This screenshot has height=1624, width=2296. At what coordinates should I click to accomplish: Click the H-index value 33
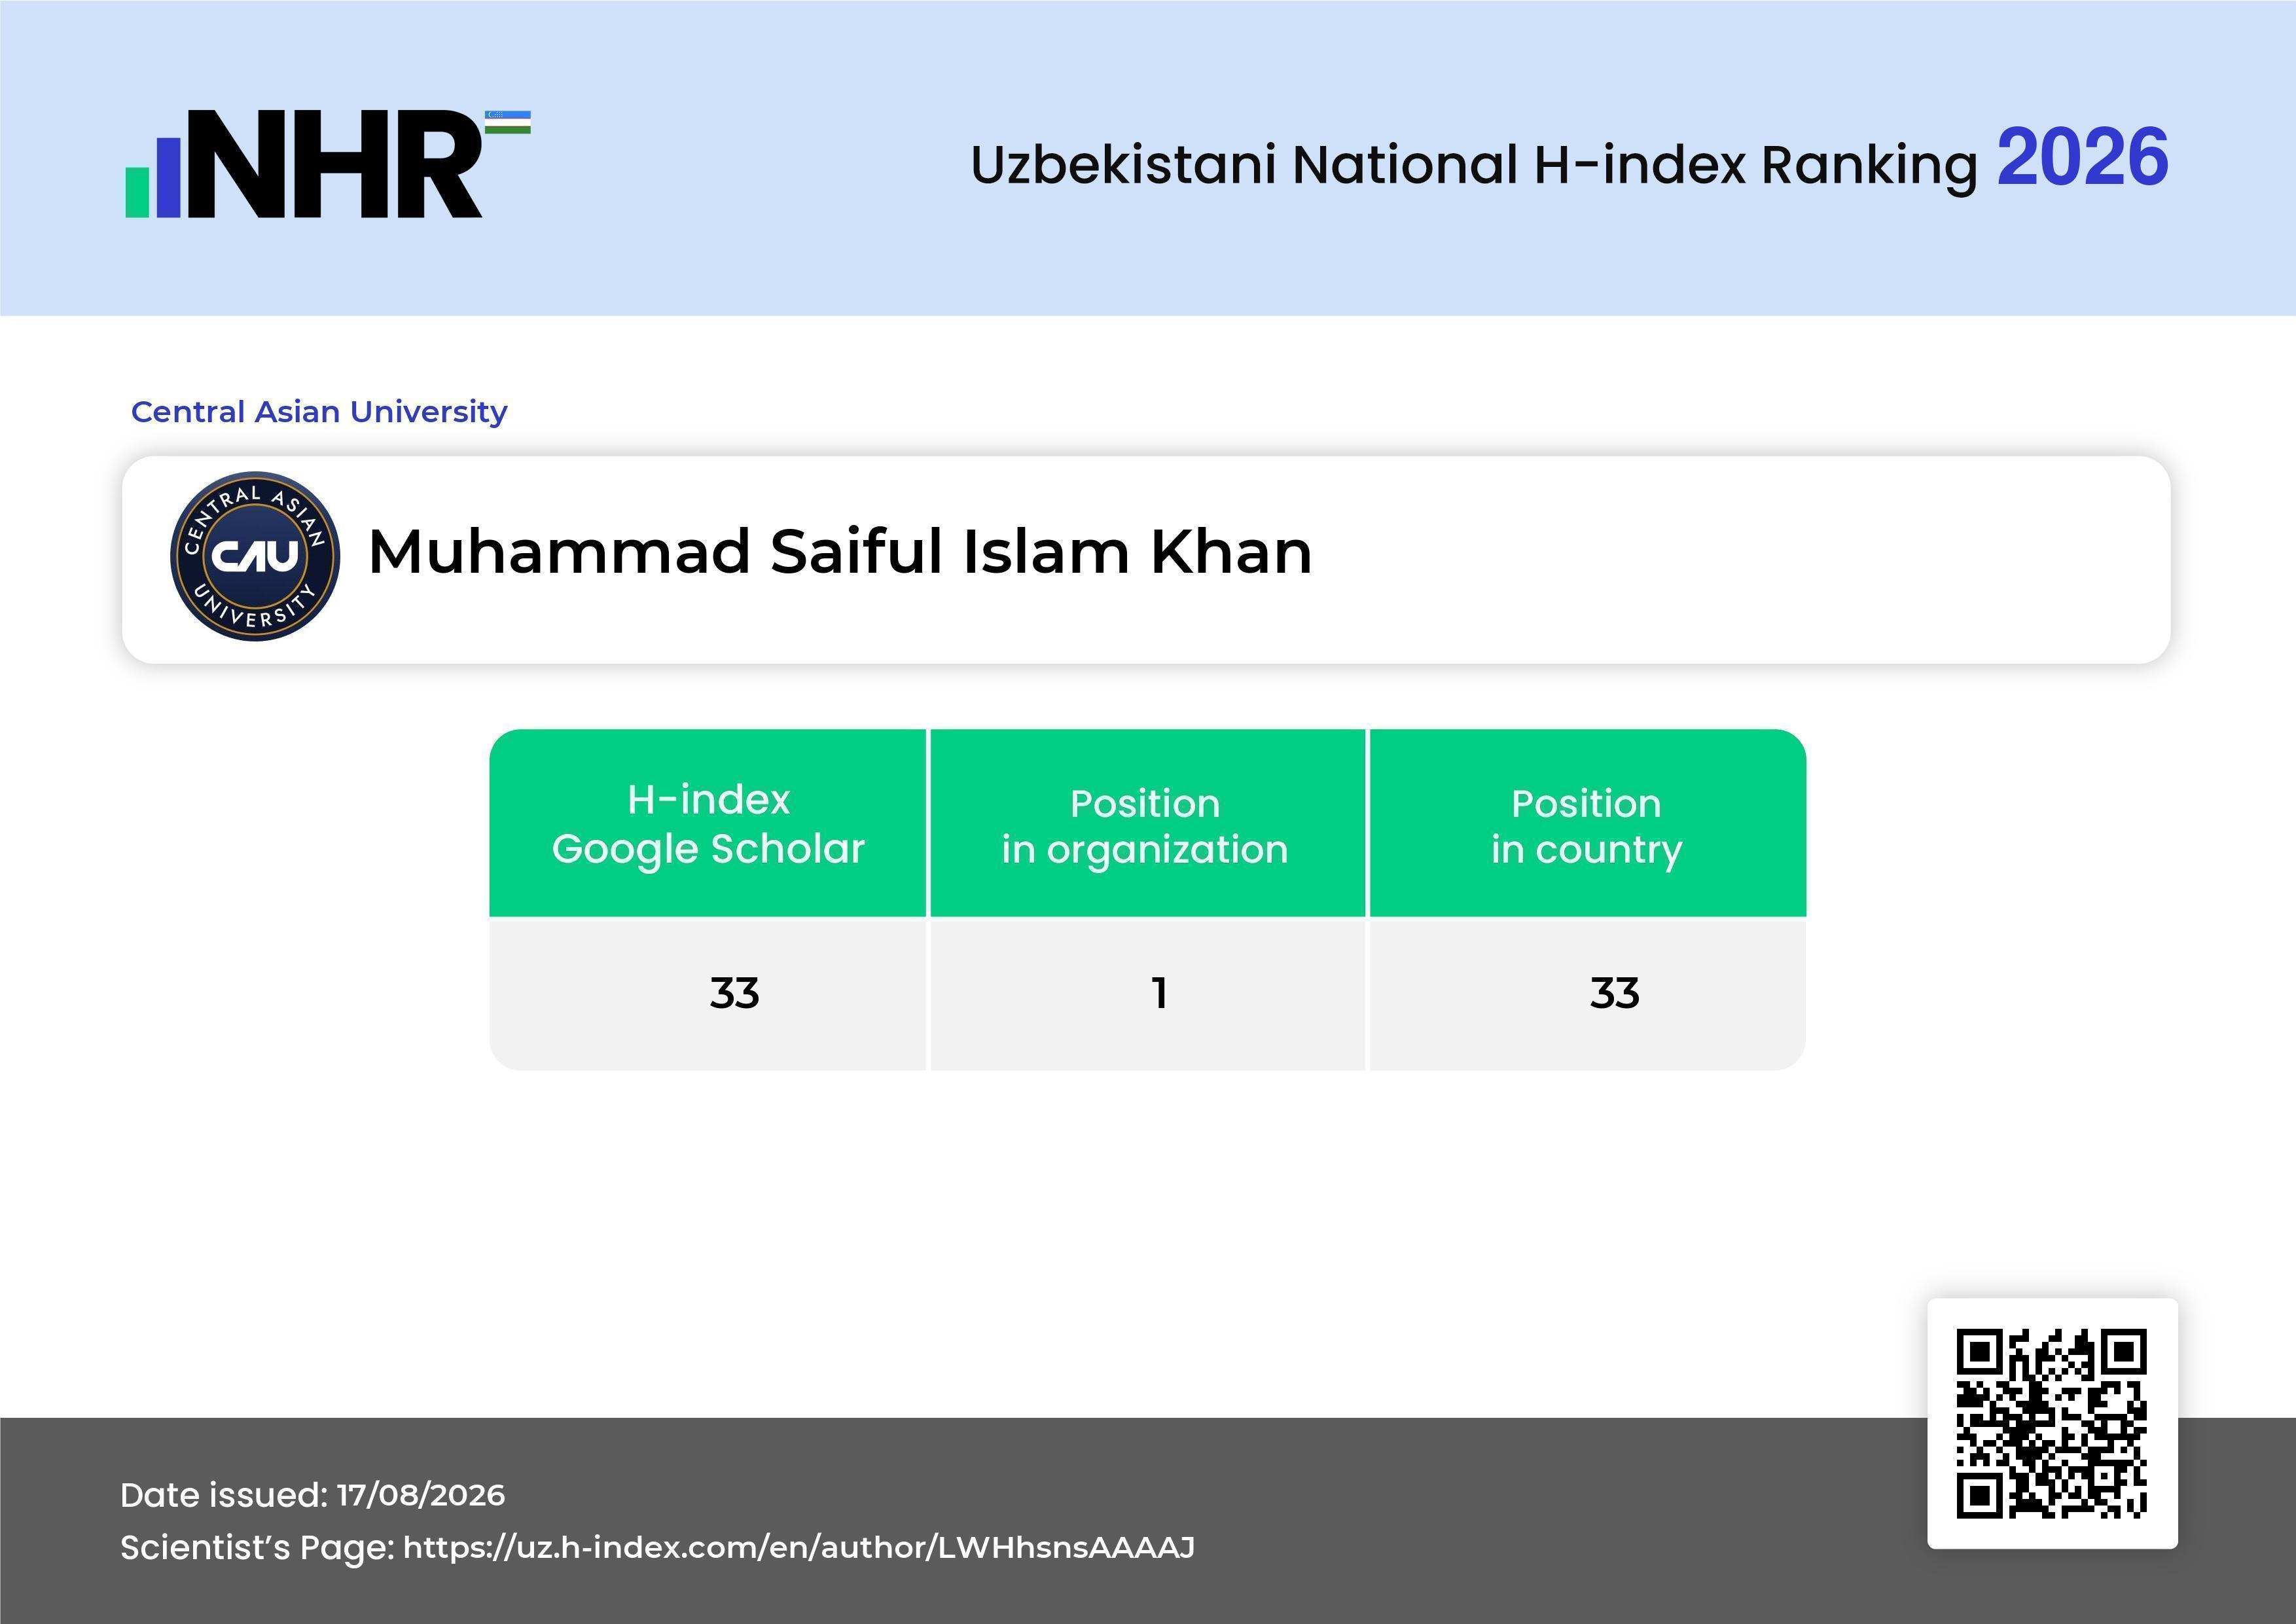[x=734, y=993]
